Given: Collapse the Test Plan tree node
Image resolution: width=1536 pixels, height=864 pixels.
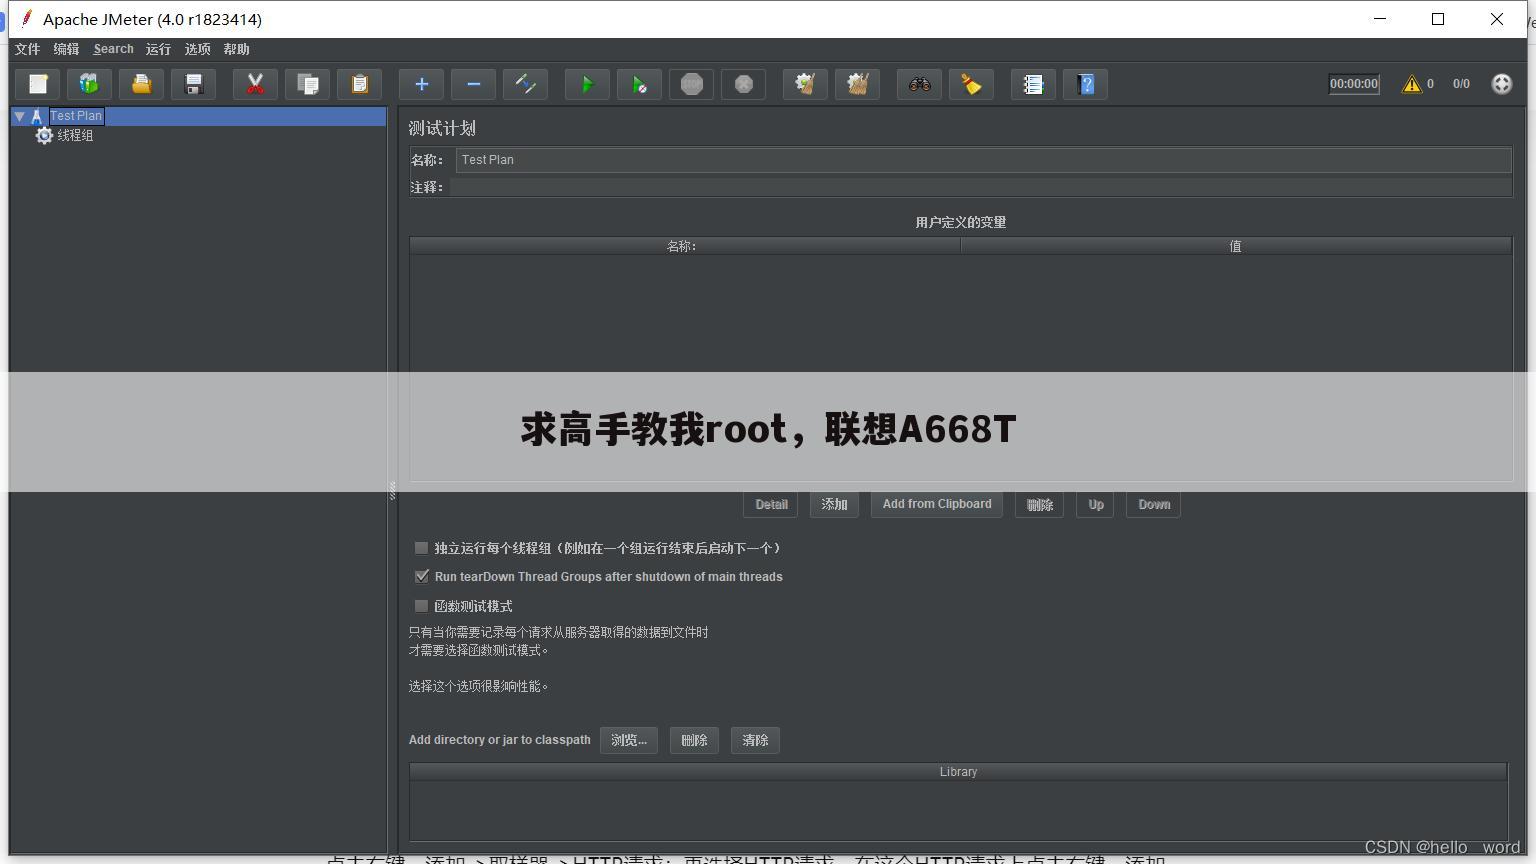Looking at the screenshot, I should [x=19, y=116].
